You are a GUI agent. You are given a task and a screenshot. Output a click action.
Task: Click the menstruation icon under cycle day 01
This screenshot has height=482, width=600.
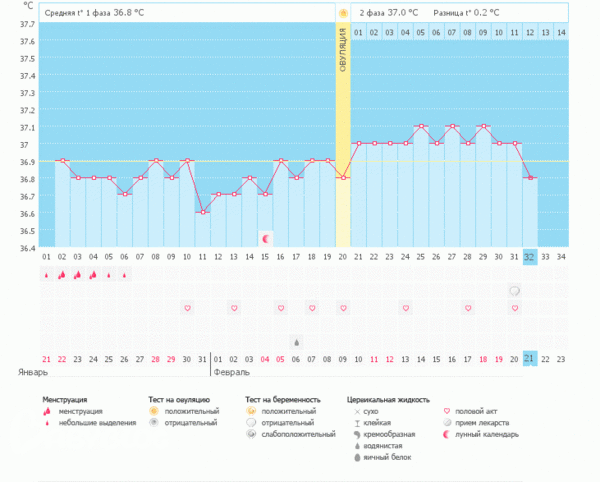pyautogui.click(x=46, y=275)
